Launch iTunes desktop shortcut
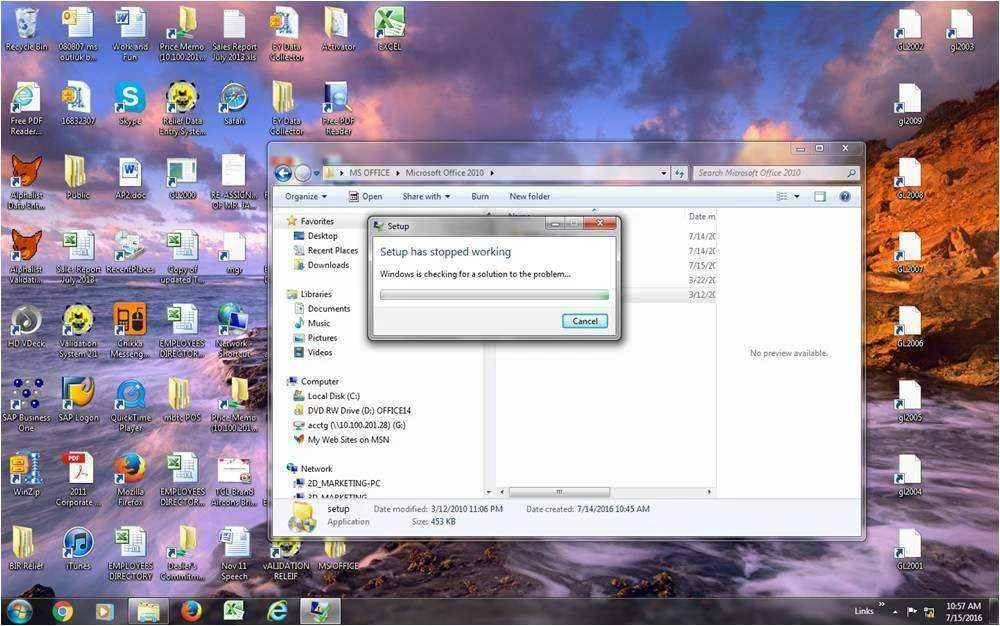Screen dimensions: 1000x626 (x=78, y=548)
